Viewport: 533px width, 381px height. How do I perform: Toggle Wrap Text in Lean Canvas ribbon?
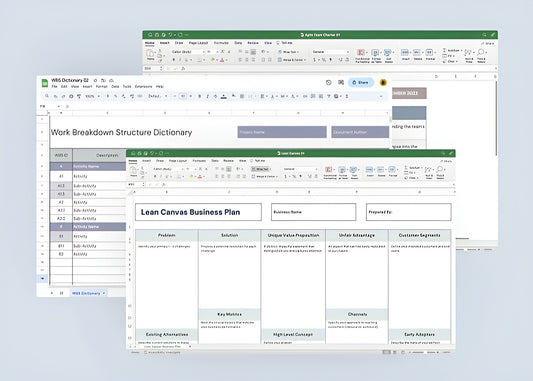tap(261, 169)
